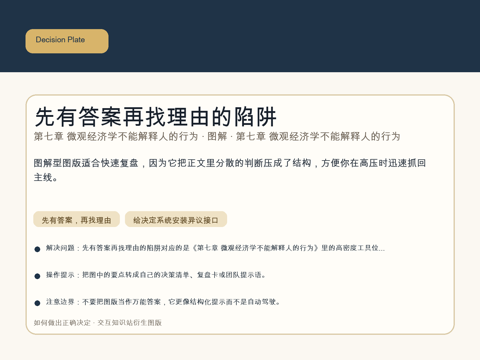Click the bullet dot beside 注意边界

37,303
